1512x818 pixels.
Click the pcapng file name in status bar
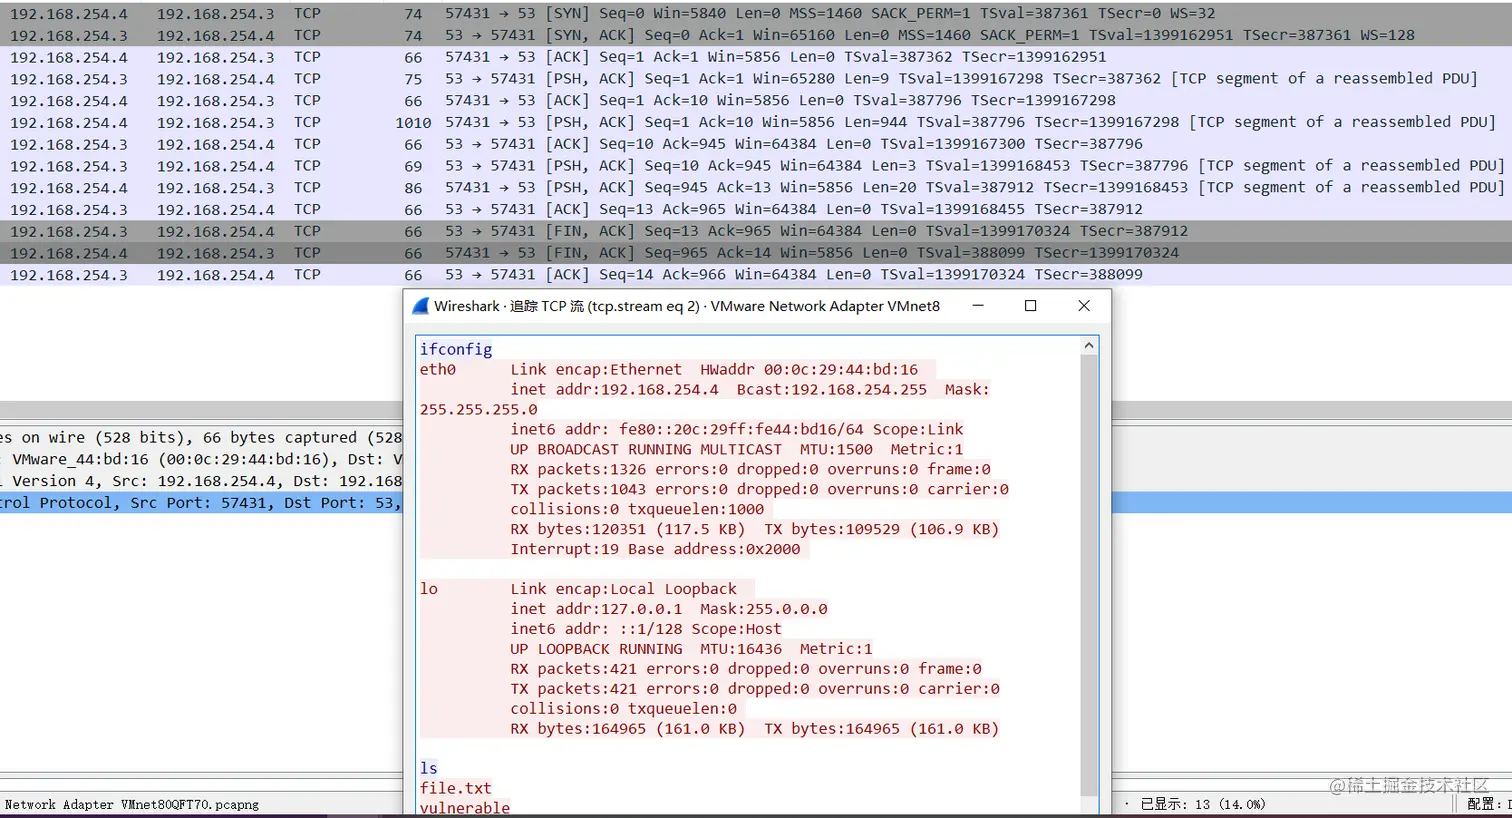click(131, 804)
